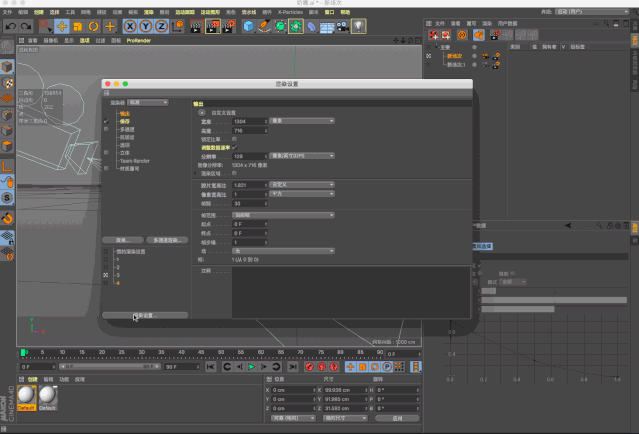Toggle the checkbox under Save in settings list
Image resolution: width=639 pixels, height=434 pixels.
pos(106,129)
